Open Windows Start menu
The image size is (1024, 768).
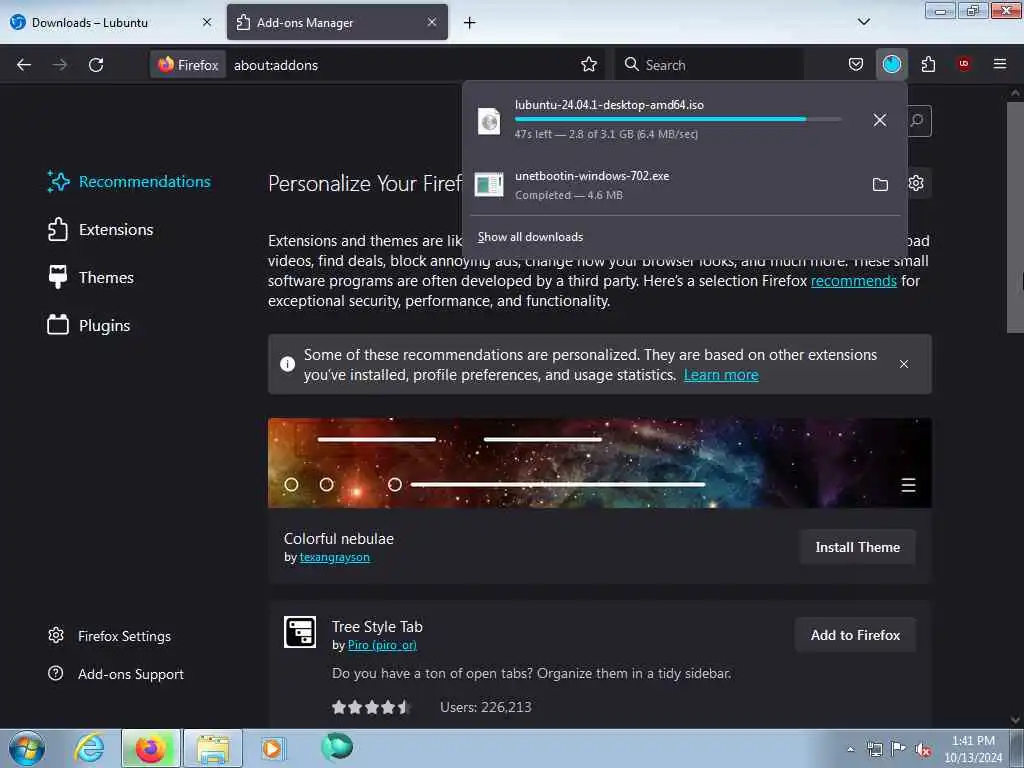tap(27, 748)
